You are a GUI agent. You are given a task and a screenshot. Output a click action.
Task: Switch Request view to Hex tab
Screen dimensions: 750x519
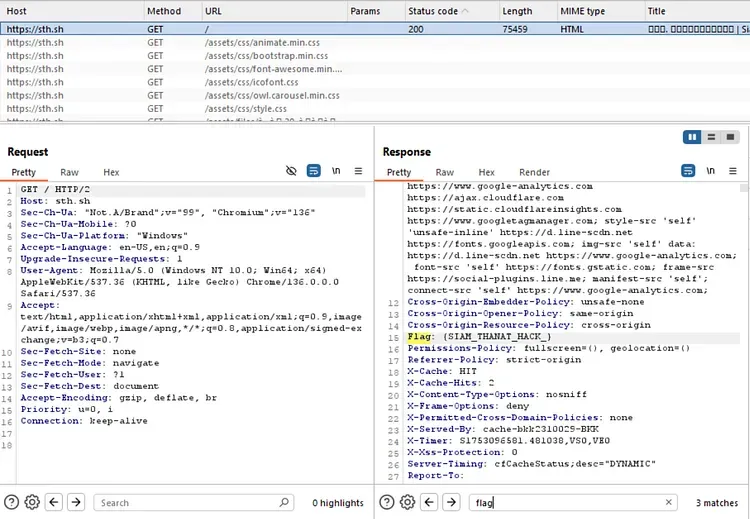111,172
